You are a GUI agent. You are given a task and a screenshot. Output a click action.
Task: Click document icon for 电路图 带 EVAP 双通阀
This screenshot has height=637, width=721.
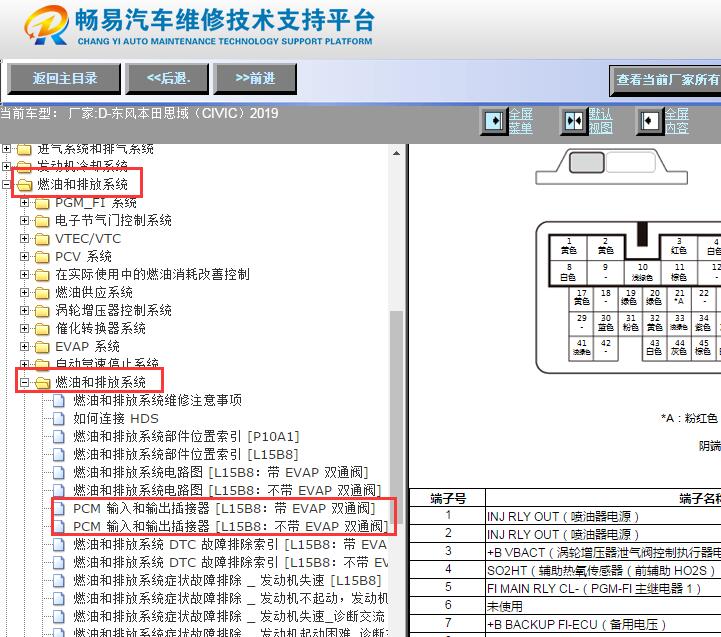[59, 472]
